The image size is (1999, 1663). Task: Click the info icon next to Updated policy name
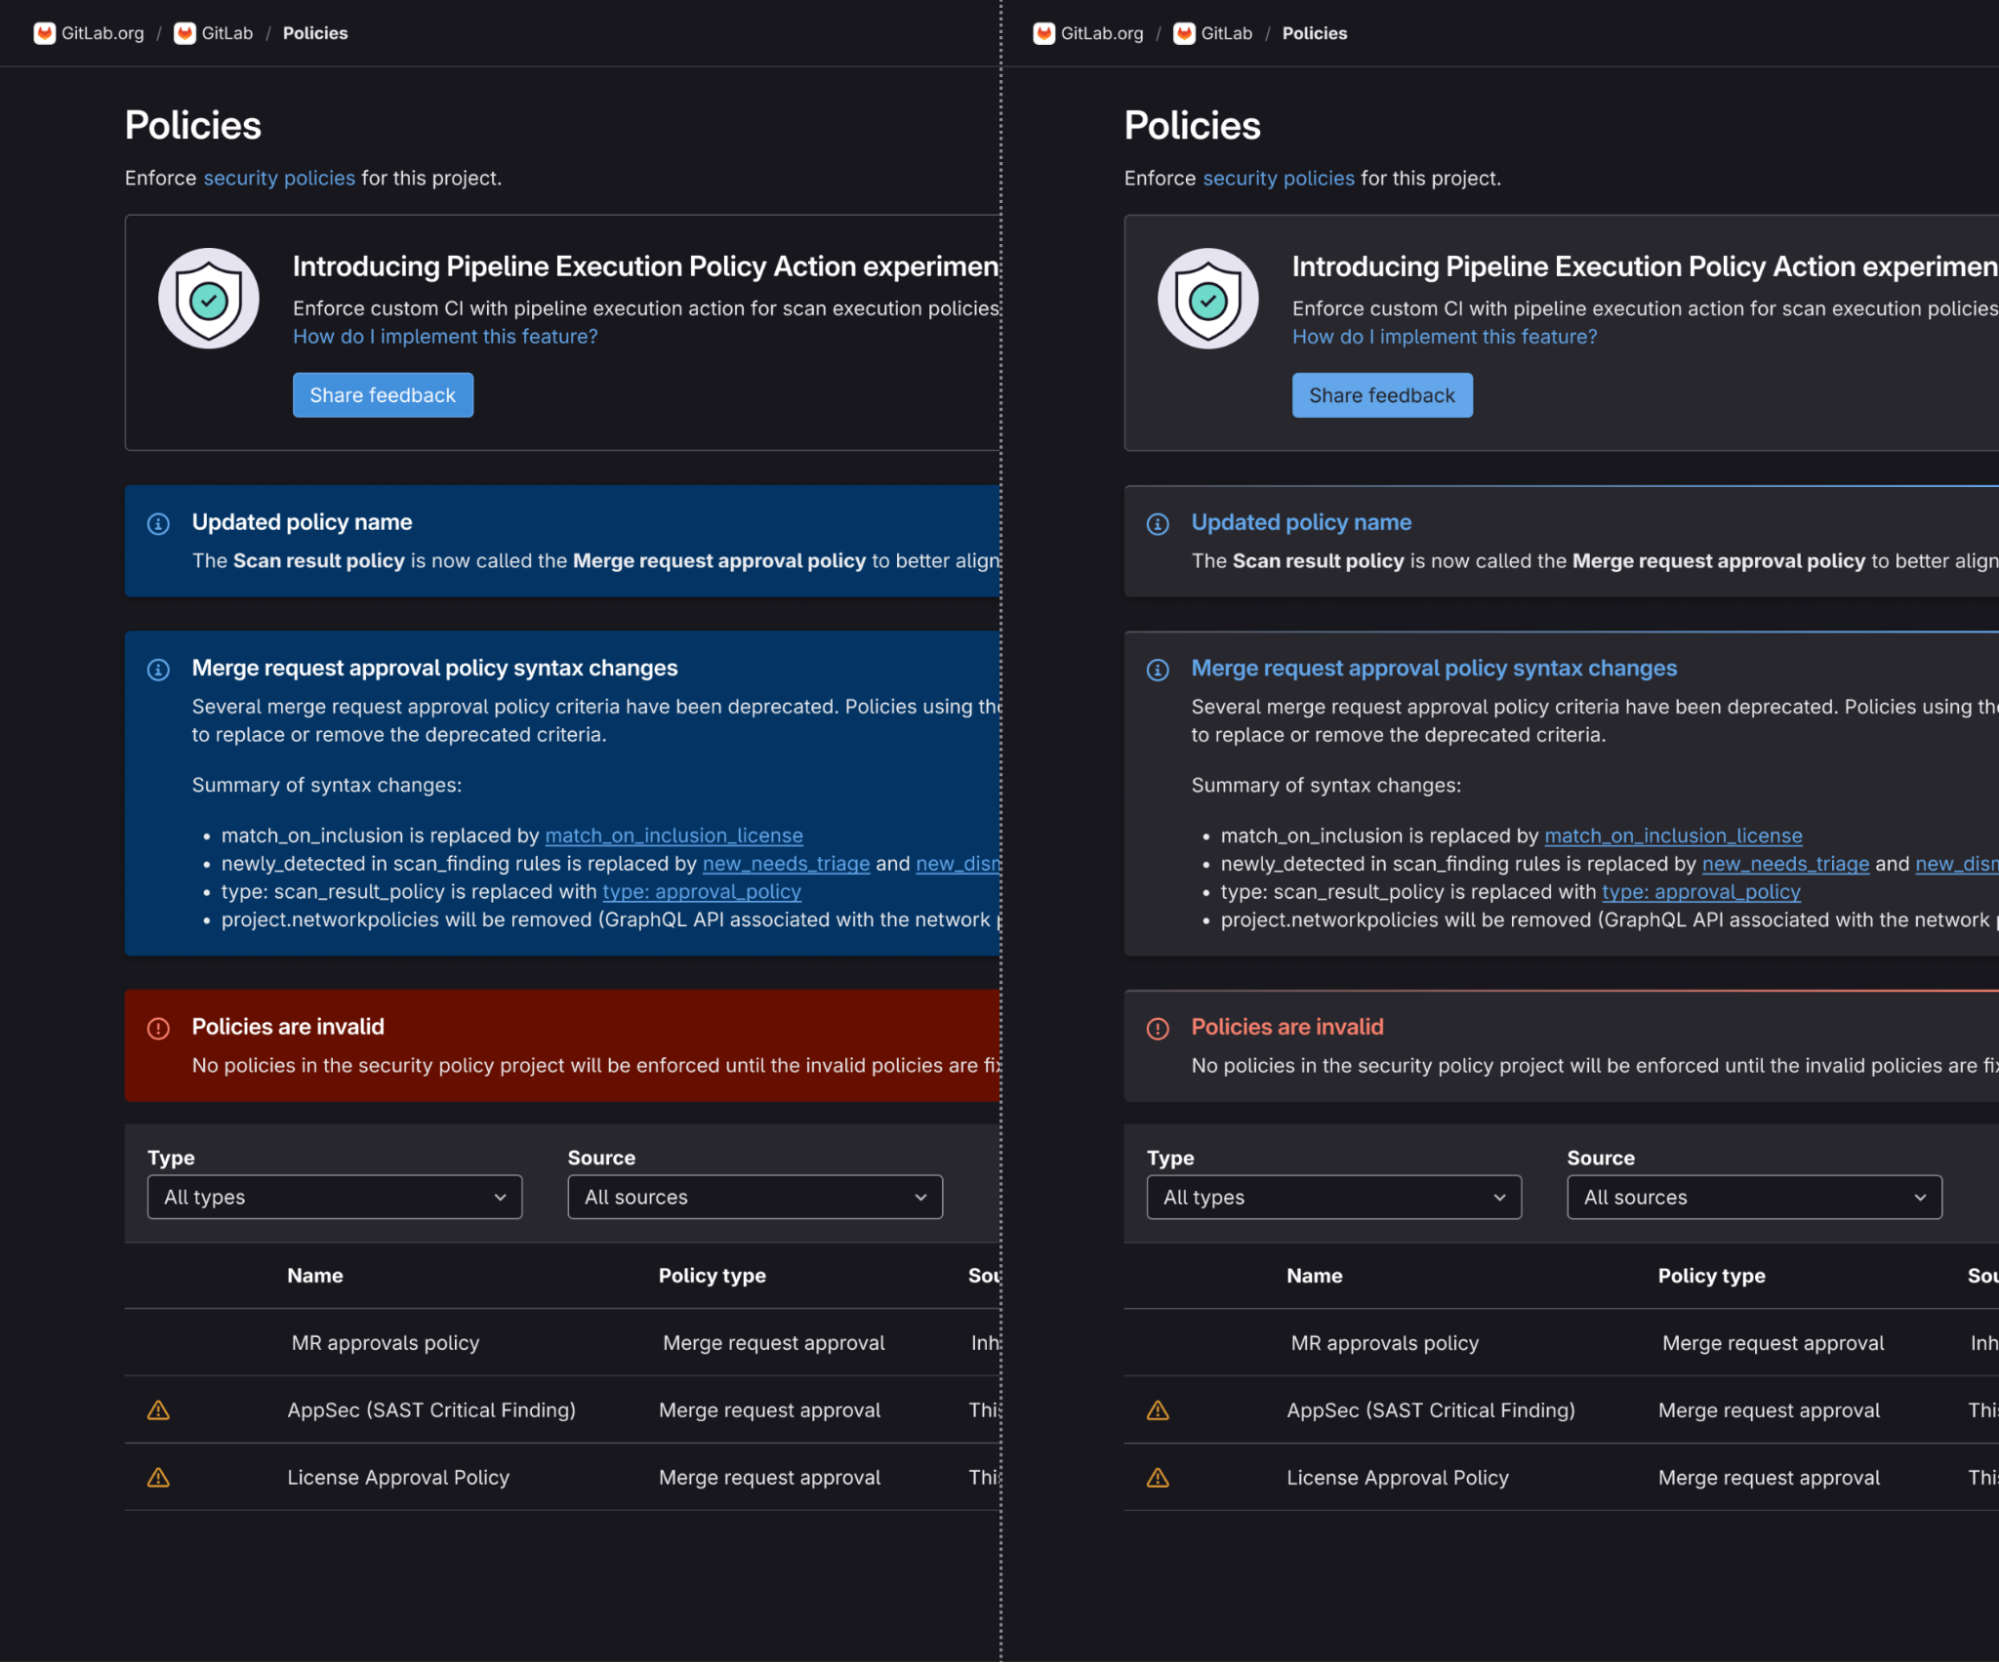tap(158, 519)
